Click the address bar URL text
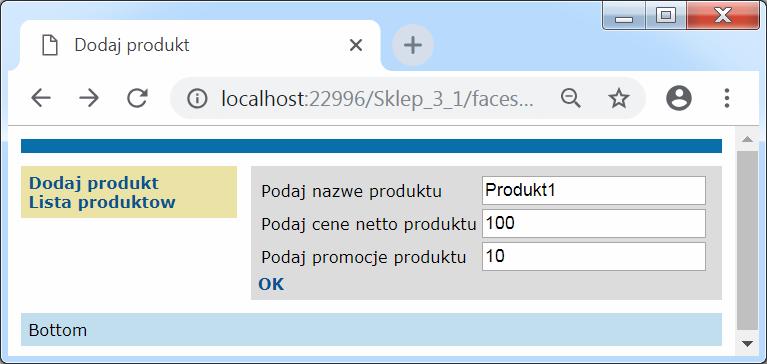767x364 pixels. [x=377, y=99]
